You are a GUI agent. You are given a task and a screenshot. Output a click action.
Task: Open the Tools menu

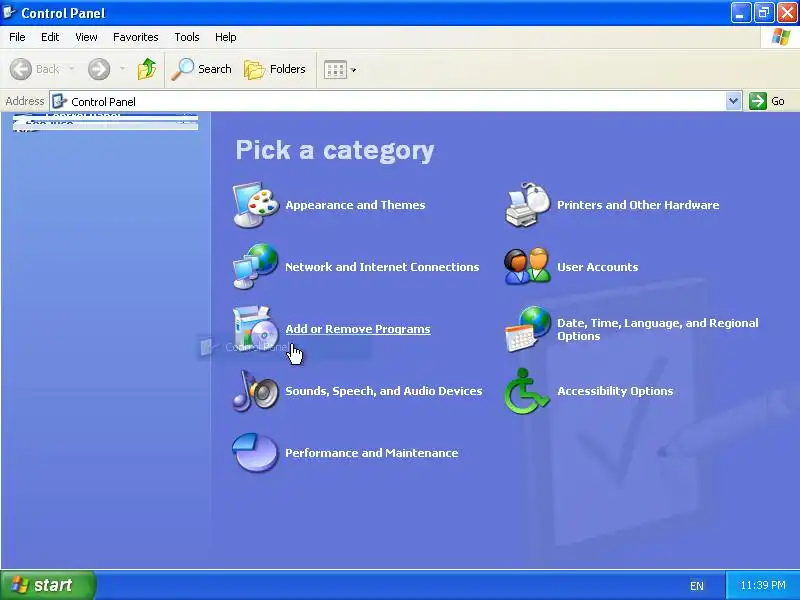(187, 37)
